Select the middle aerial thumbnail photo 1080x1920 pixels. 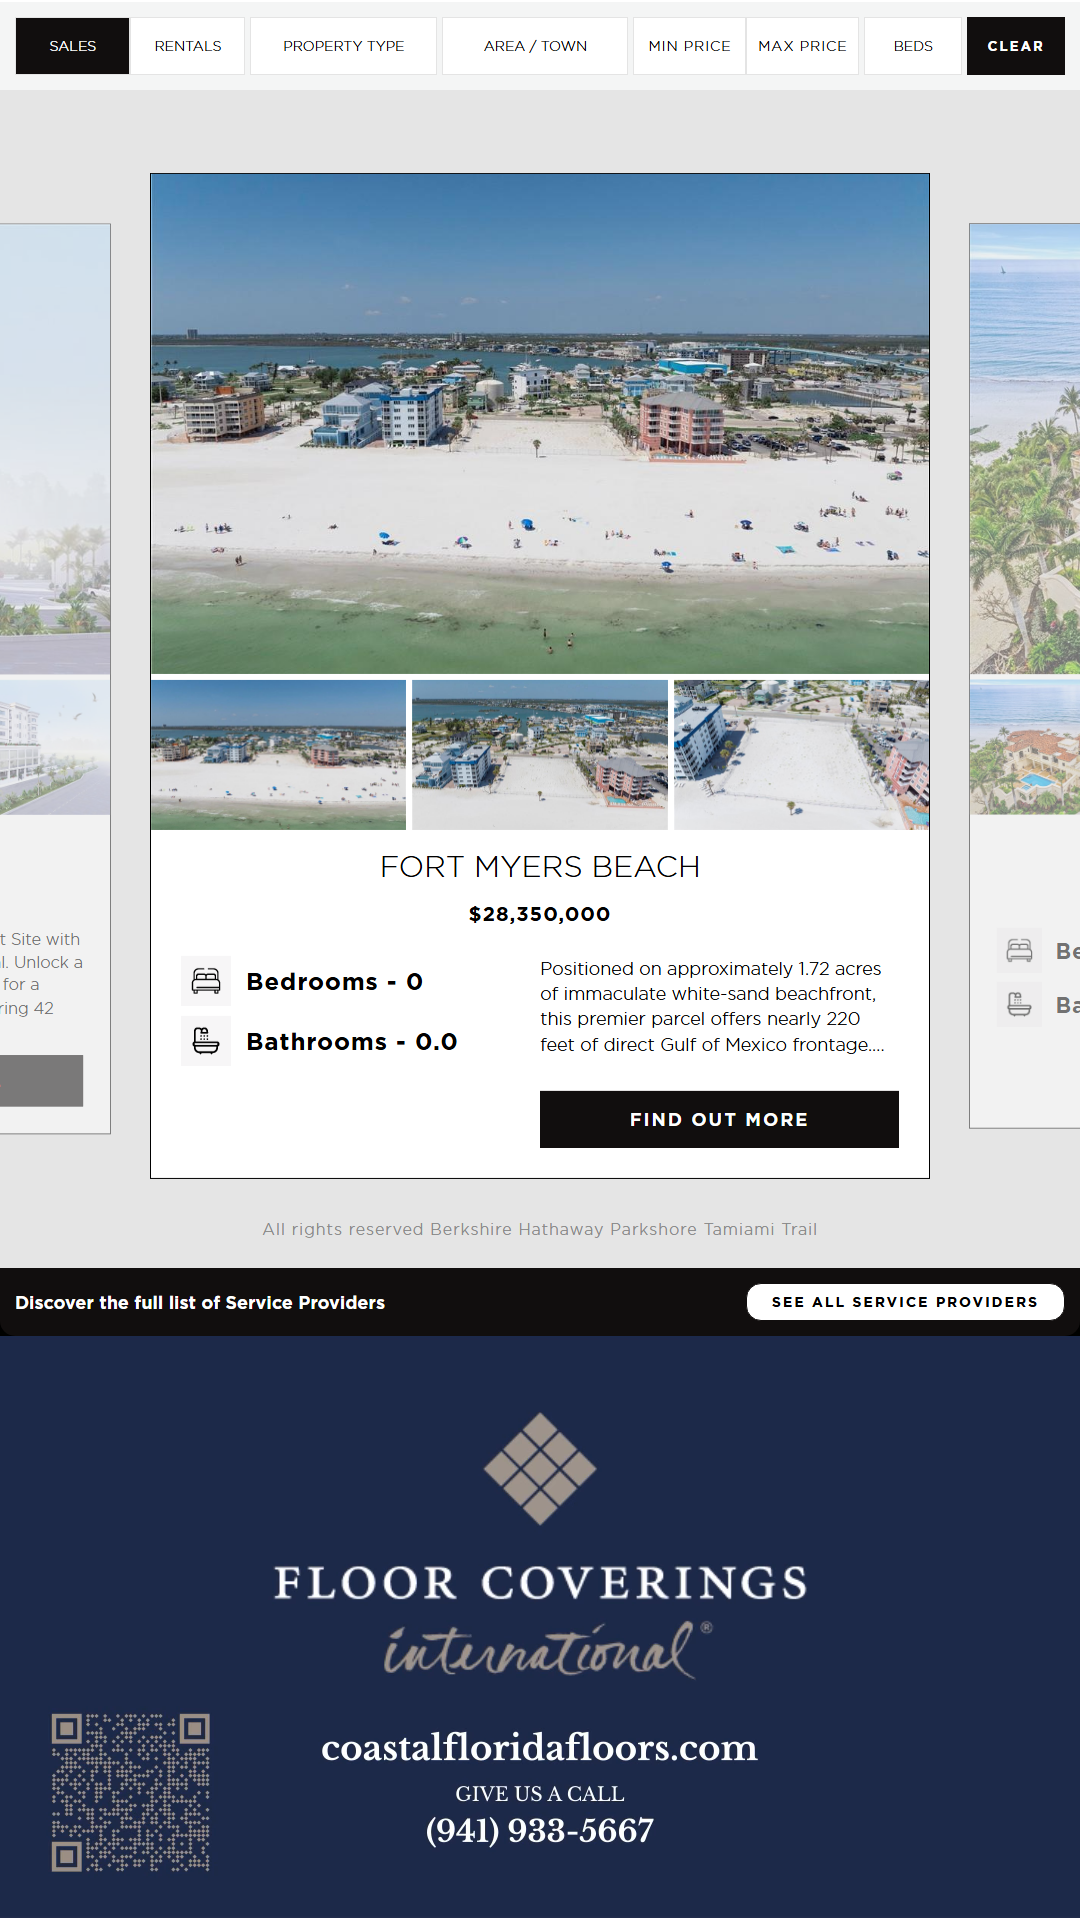(540, 755)
